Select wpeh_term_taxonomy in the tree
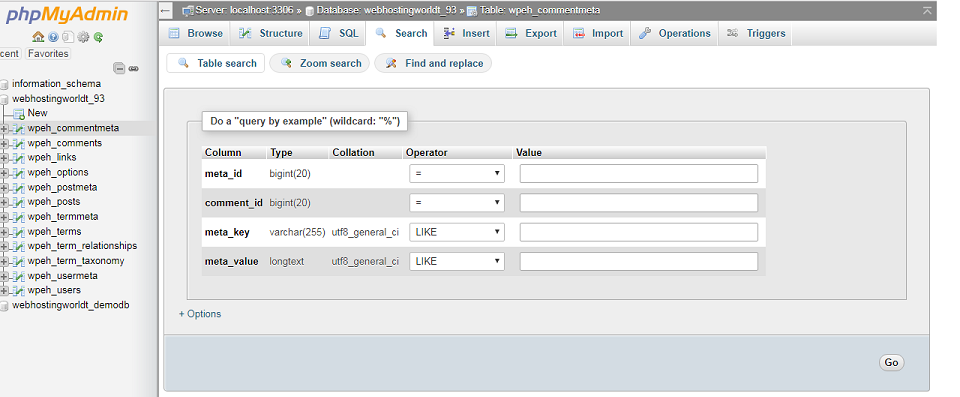This screenshot has width=960, height=397. pyautogui.click(x=76, y=261)
